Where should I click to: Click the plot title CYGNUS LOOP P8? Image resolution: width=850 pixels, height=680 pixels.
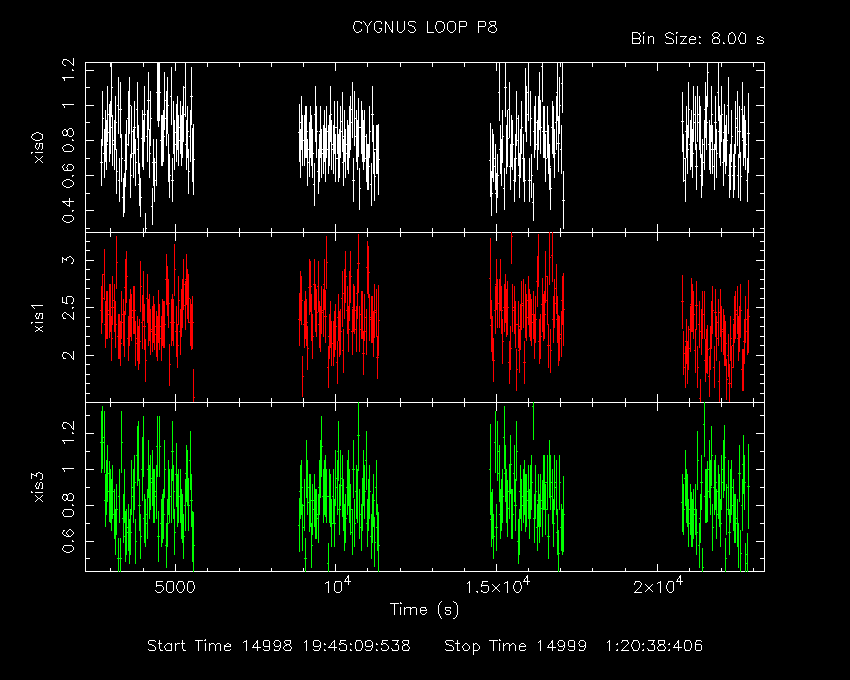point(425,27)
